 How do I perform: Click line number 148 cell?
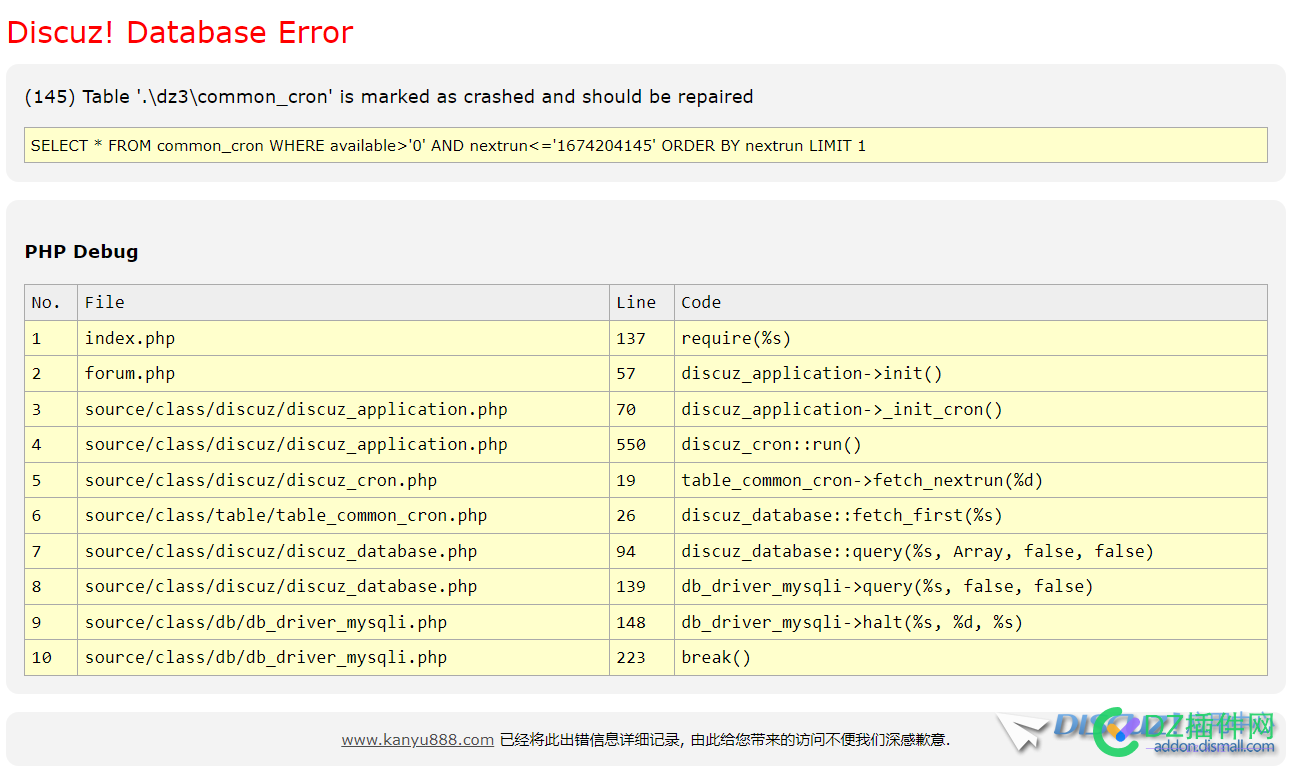coord(641,622)
